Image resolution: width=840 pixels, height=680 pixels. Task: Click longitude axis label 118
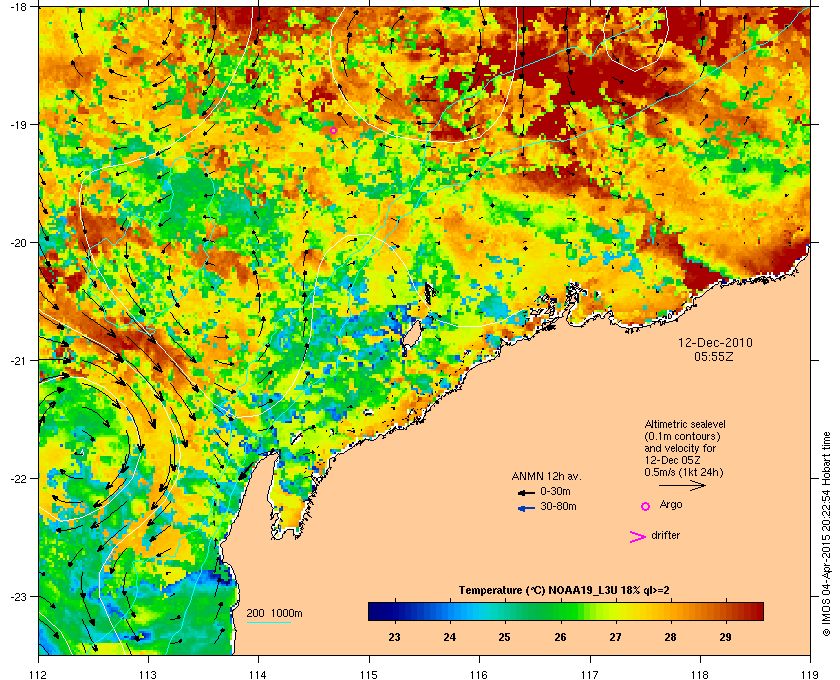700,674
